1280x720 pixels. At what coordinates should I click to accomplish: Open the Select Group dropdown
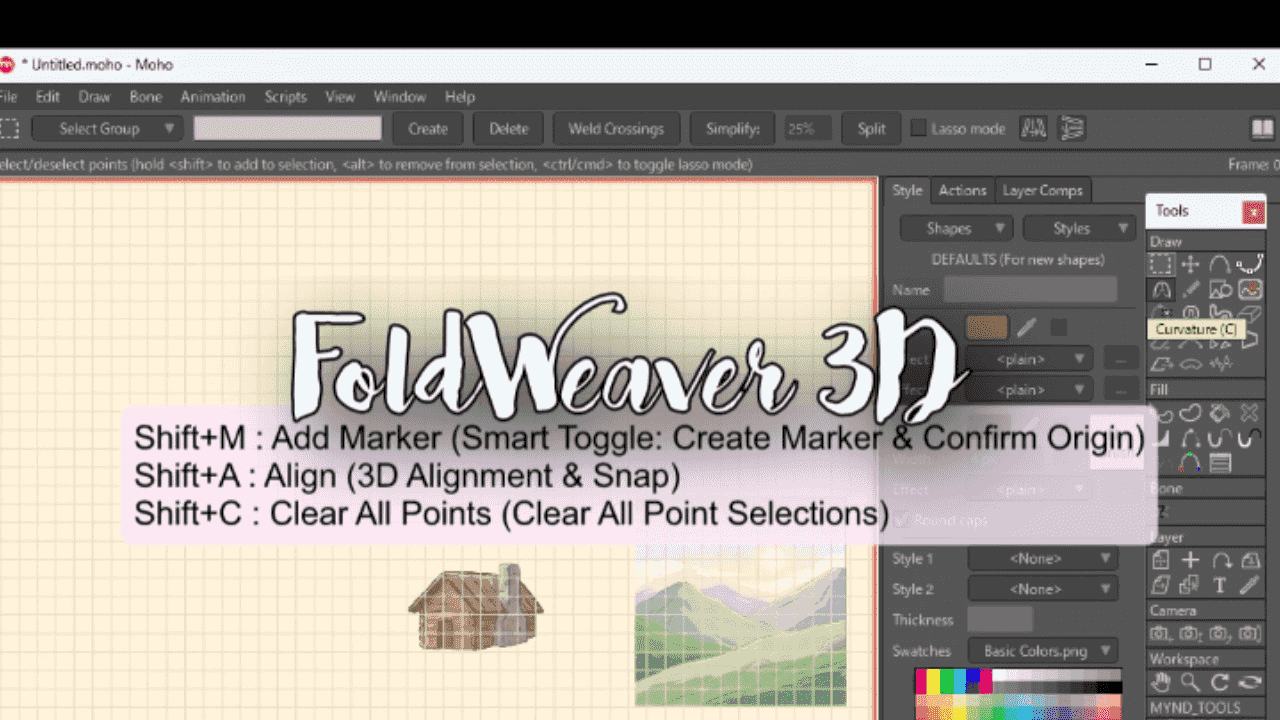tap(107, 129)
